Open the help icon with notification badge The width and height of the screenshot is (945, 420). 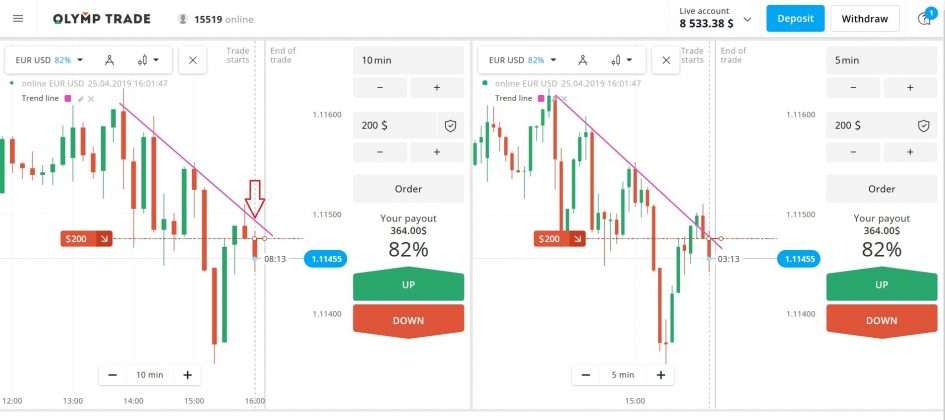[924, 19]
